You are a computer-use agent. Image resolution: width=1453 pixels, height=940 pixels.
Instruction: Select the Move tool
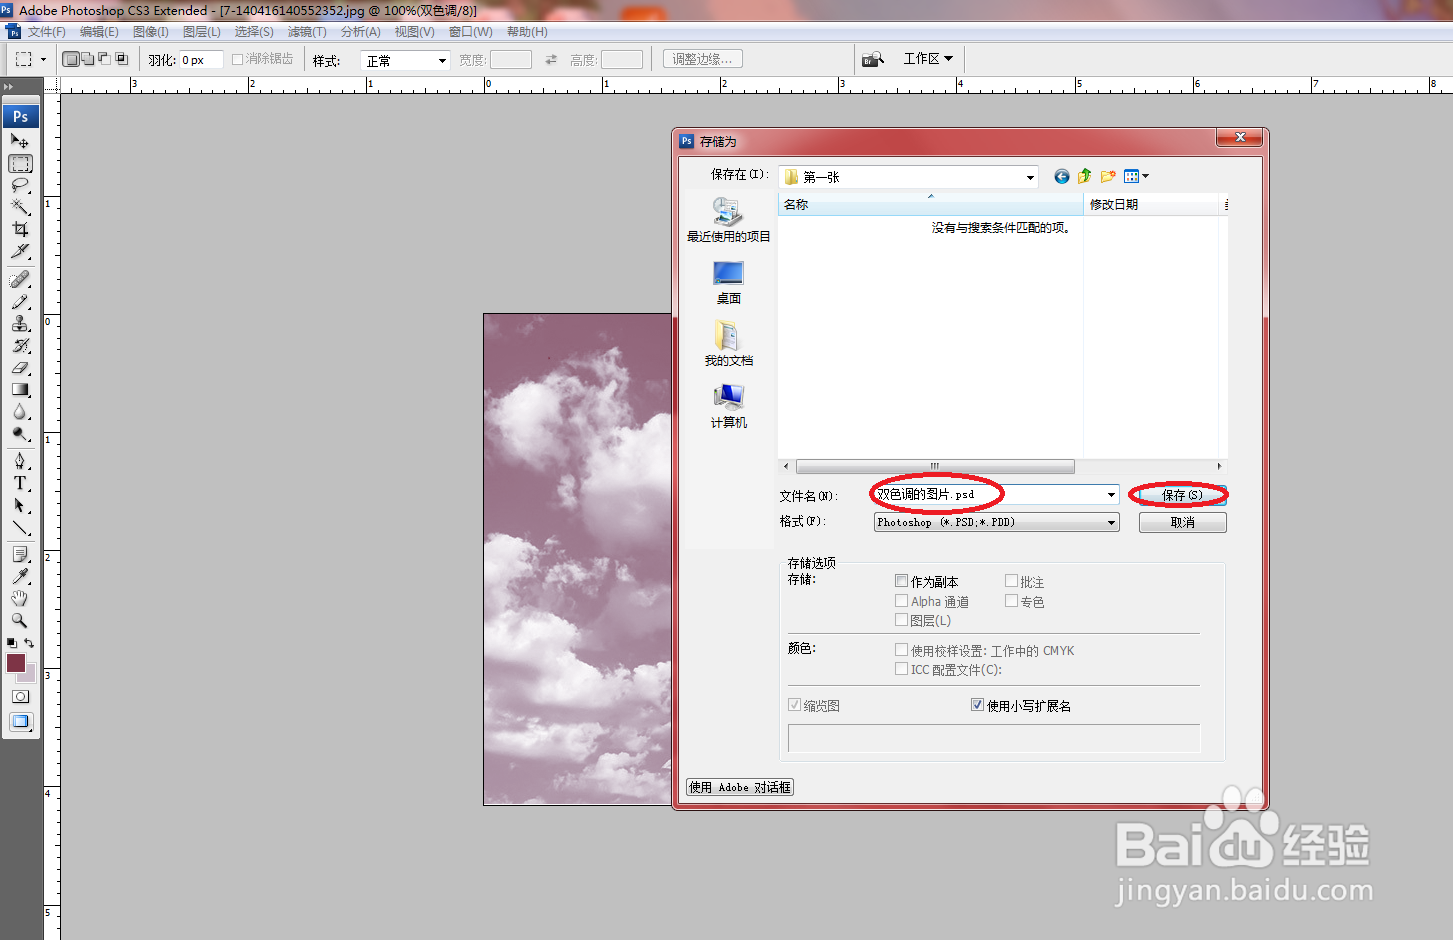tap(21, 140)
